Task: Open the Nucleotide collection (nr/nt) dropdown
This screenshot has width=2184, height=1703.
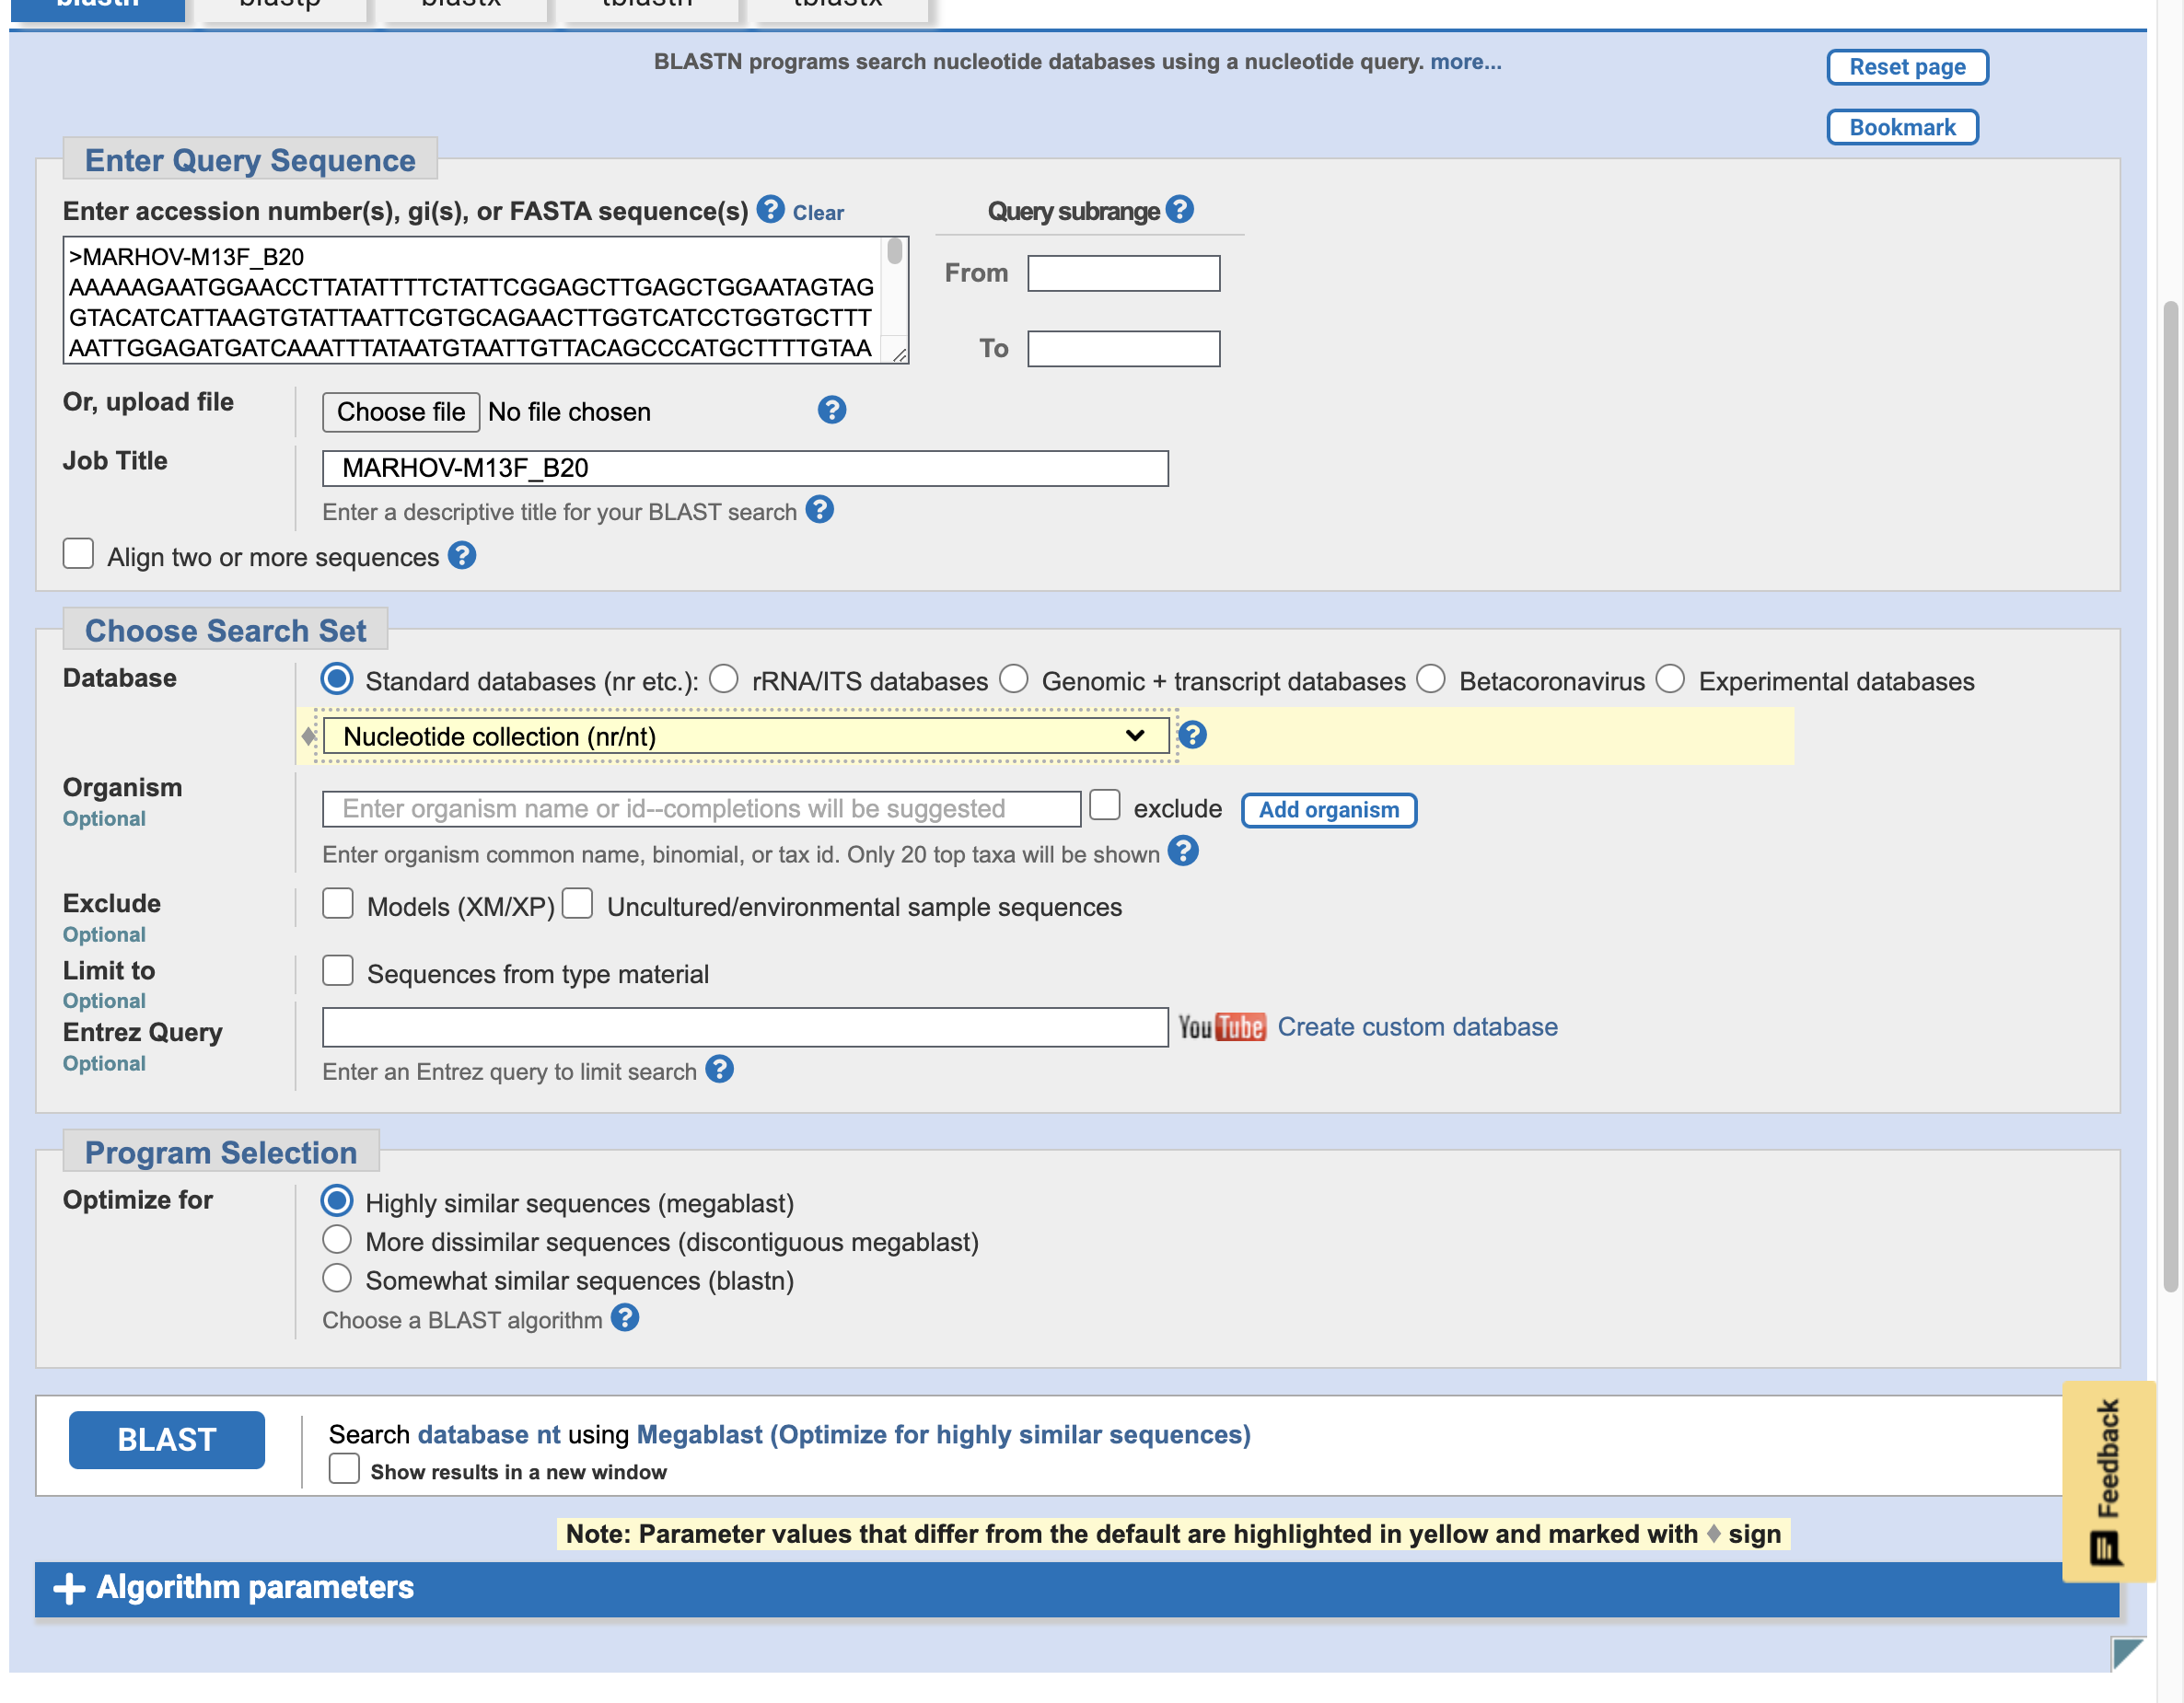Action: pos(746,736)
